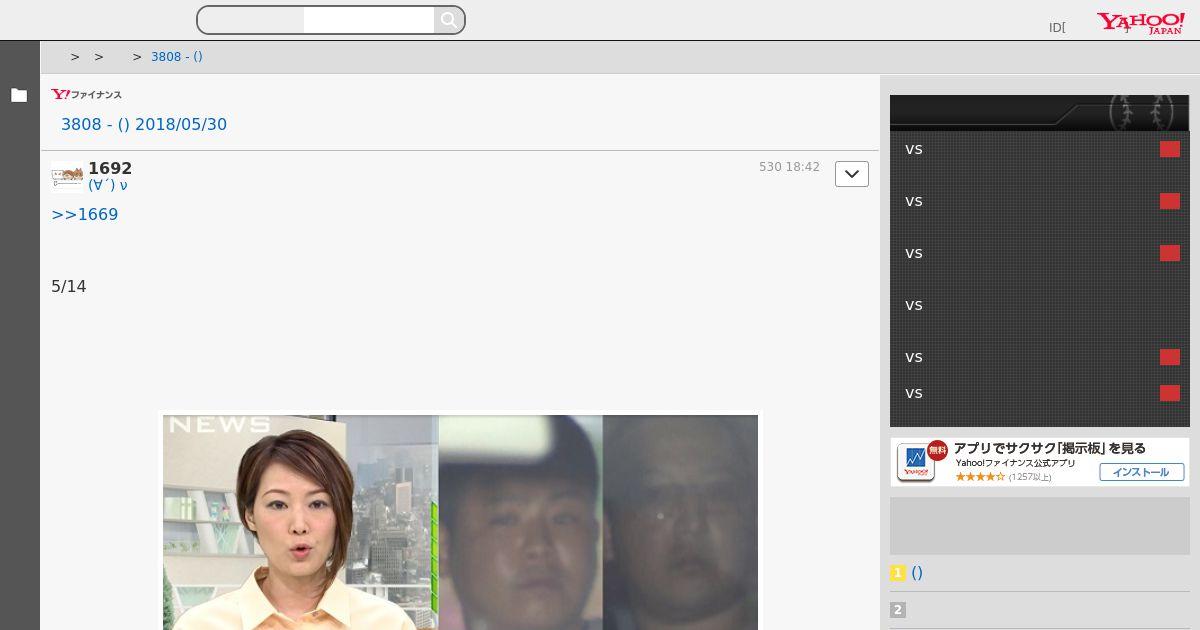Open the news broadcast image in post
Viewport: 1200px width, 630px height.
[460, 520]
